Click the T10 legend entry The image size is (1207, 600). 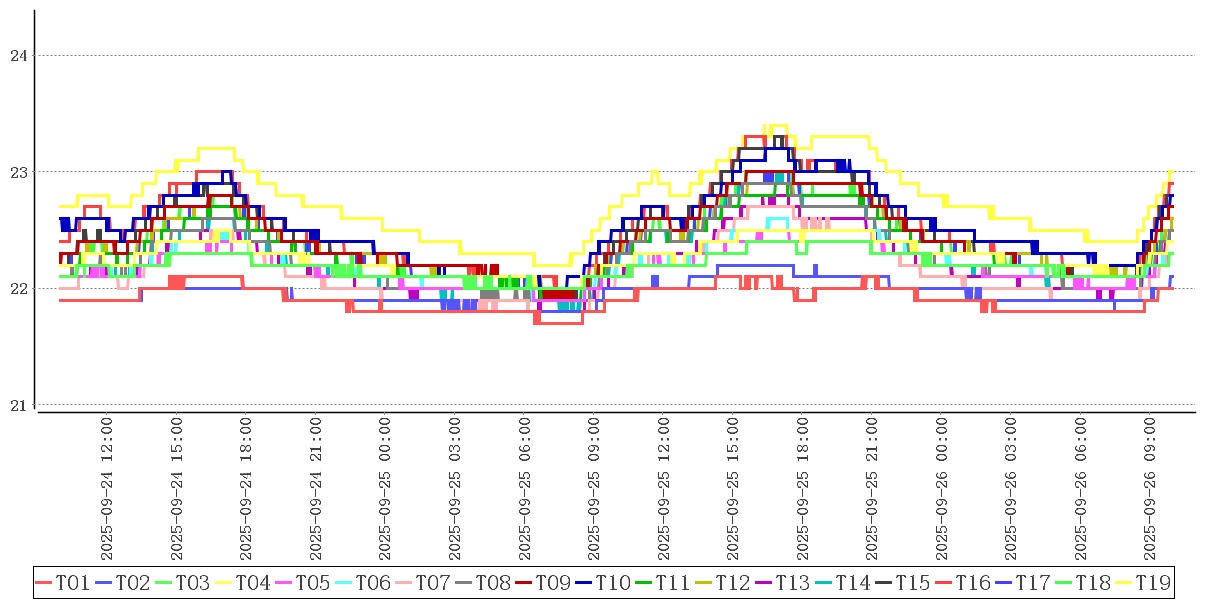(612, 582)
